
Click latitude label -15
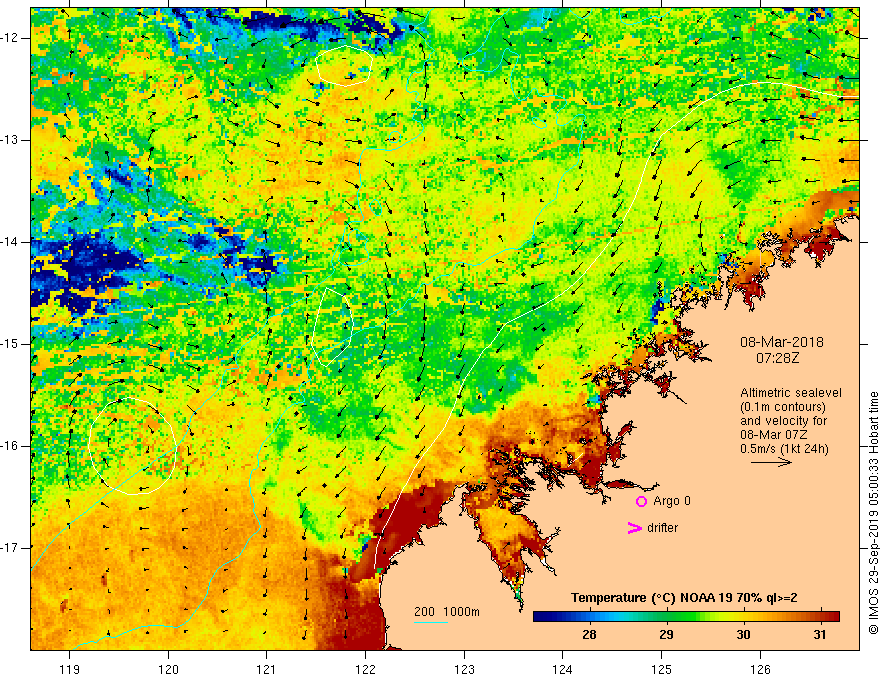10,344
